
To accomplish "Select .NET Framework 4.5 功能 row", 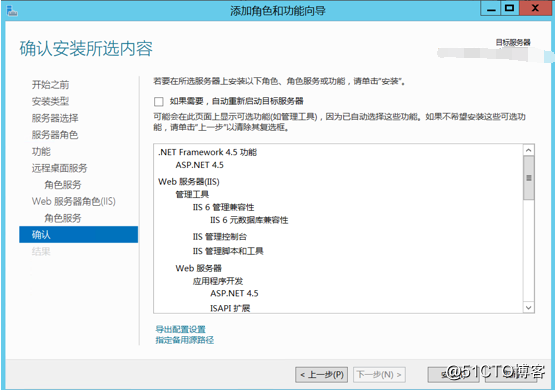I will pyautogui.click(x=207, y=152).
